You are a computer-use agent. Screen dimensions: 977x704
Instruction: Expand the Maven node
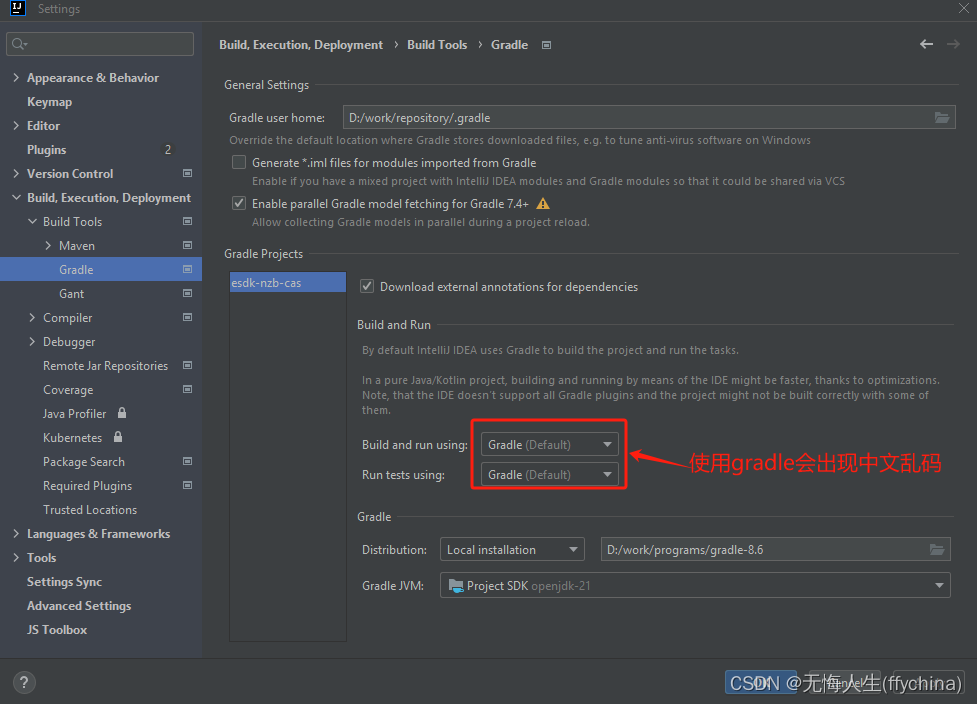(x=49, y=245)
